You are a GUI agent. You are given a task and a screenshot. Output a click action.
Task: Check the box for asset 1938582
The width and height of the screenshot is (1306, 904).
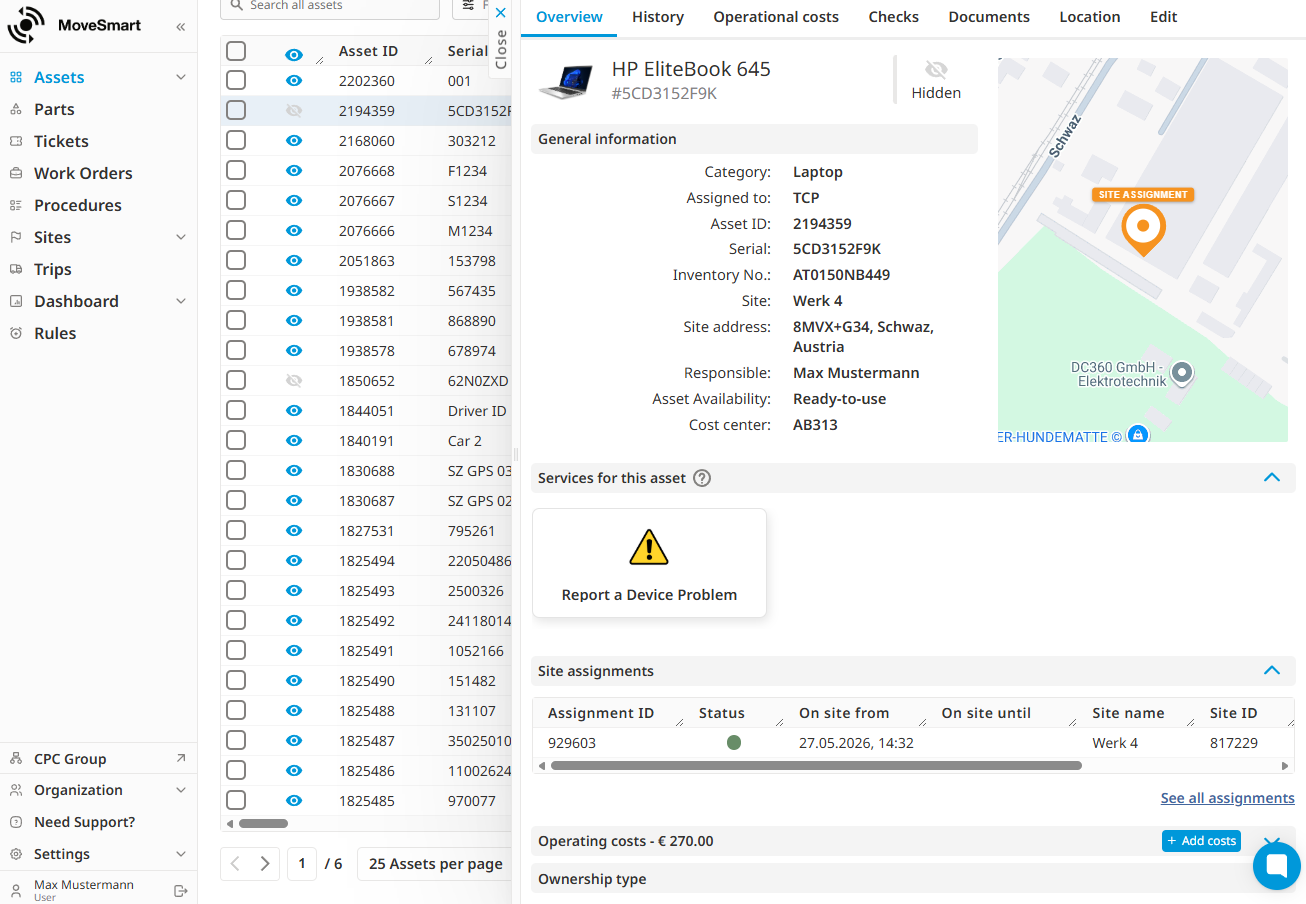(x=236, y=290)
